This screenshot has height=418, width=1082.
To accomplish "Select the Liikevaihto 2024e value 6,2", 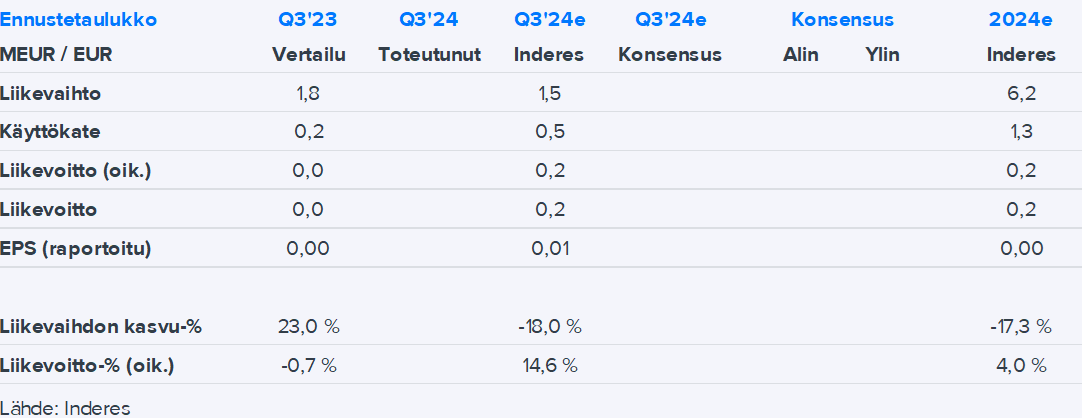I will click(1021, 94).
